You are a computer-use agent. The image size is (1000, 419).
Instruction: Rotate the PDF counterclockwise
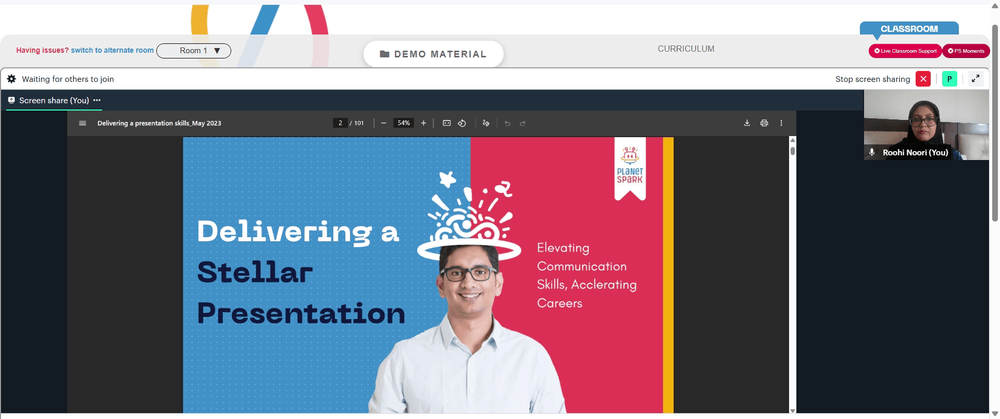tap(463, 123)
